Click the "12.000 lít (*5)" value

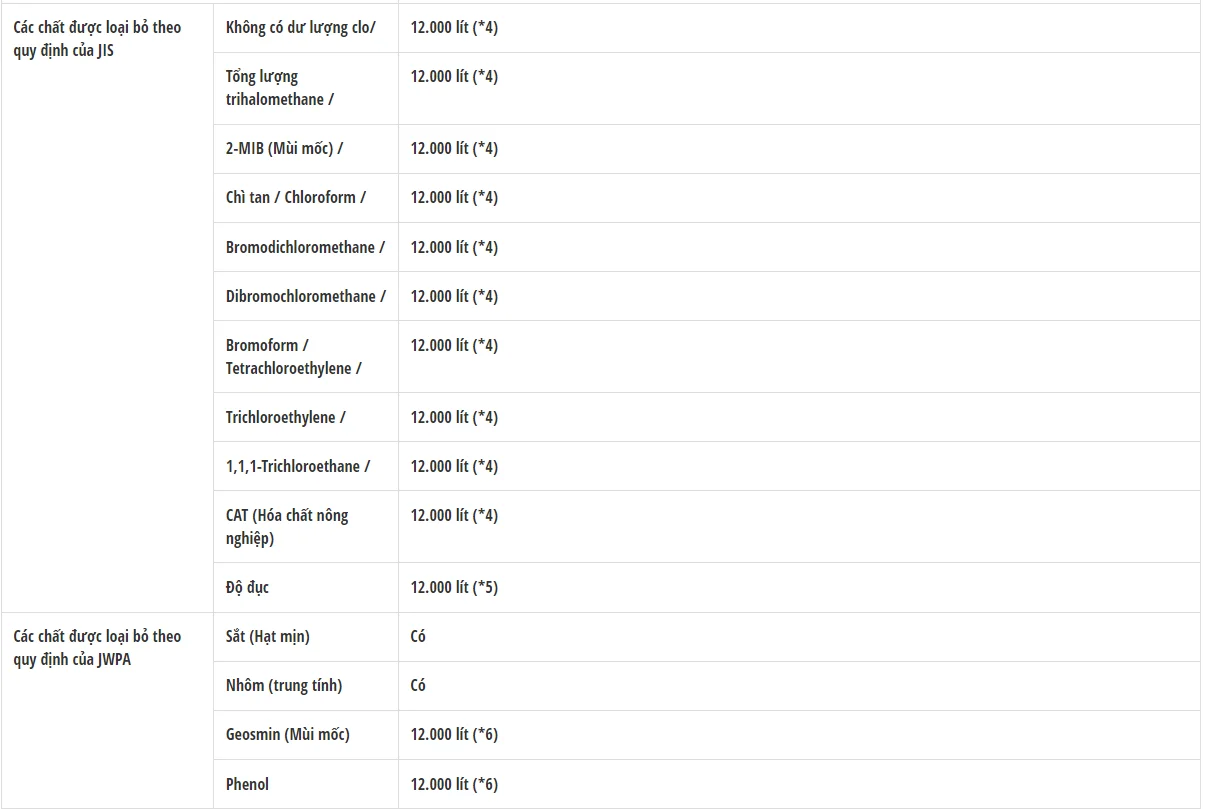click(x=454, y=588)
